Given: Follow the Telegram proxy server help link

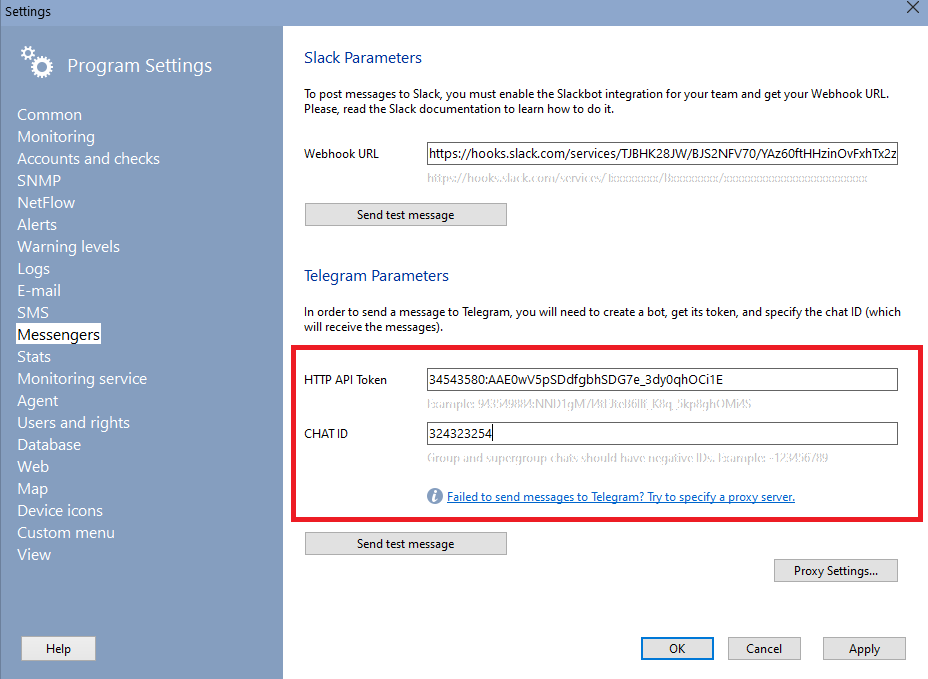Looking at the screenshot, I should tap(621, 497).
